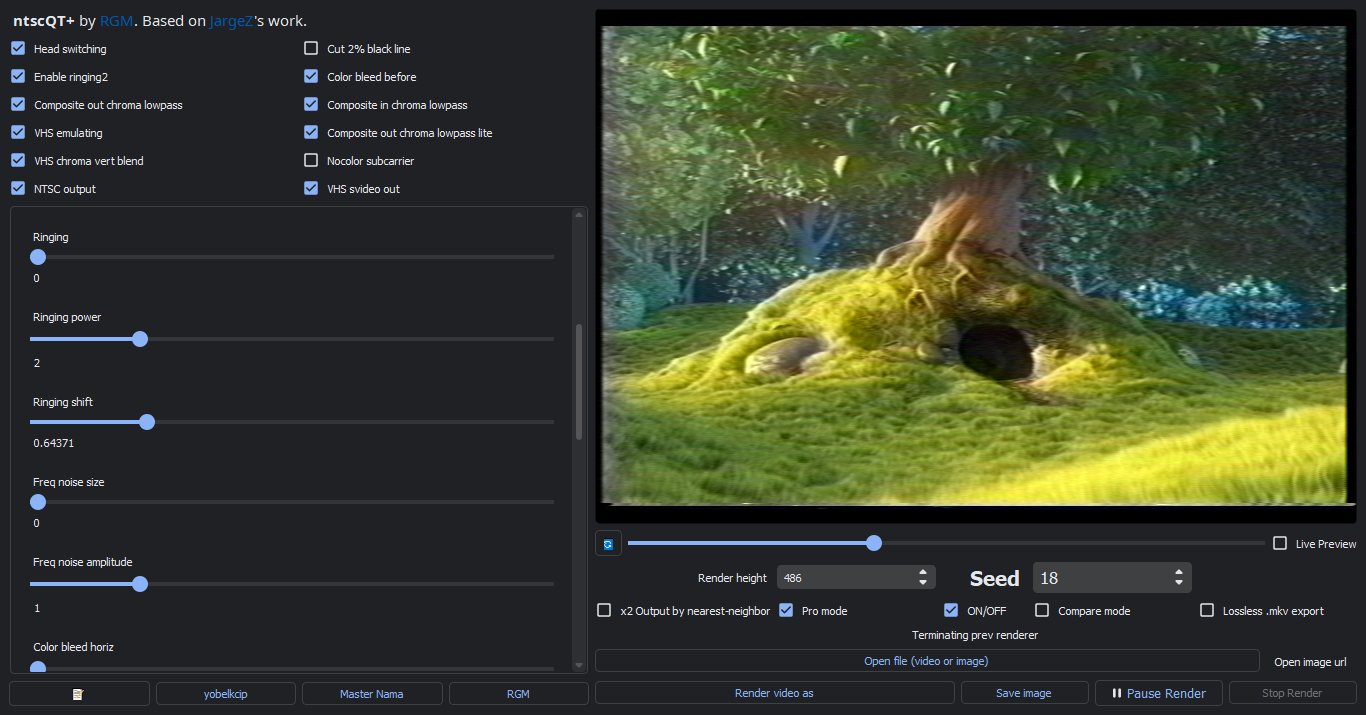
Task: Pause Render with the pause icon button
Action: coord(1158,693)
